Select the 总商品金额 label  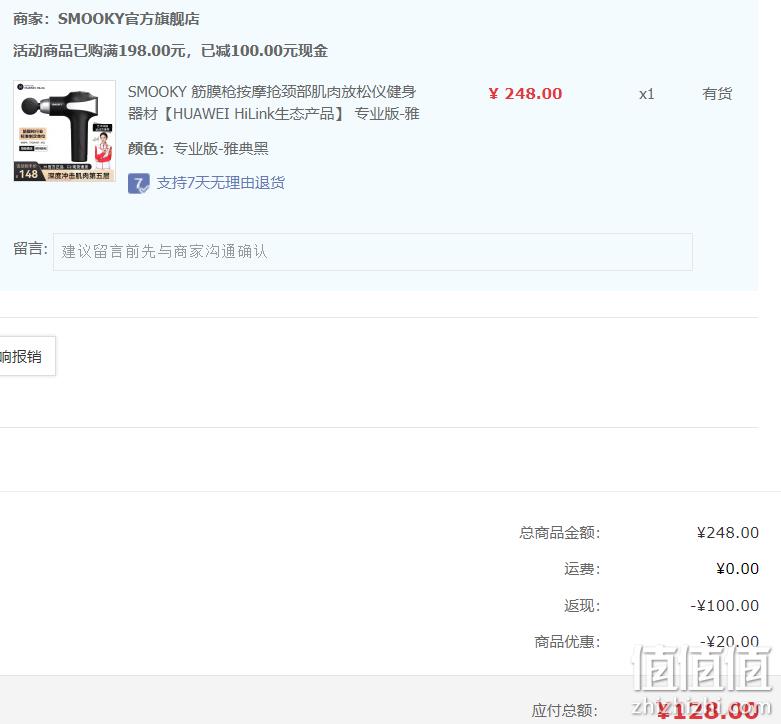coord(560,533)
